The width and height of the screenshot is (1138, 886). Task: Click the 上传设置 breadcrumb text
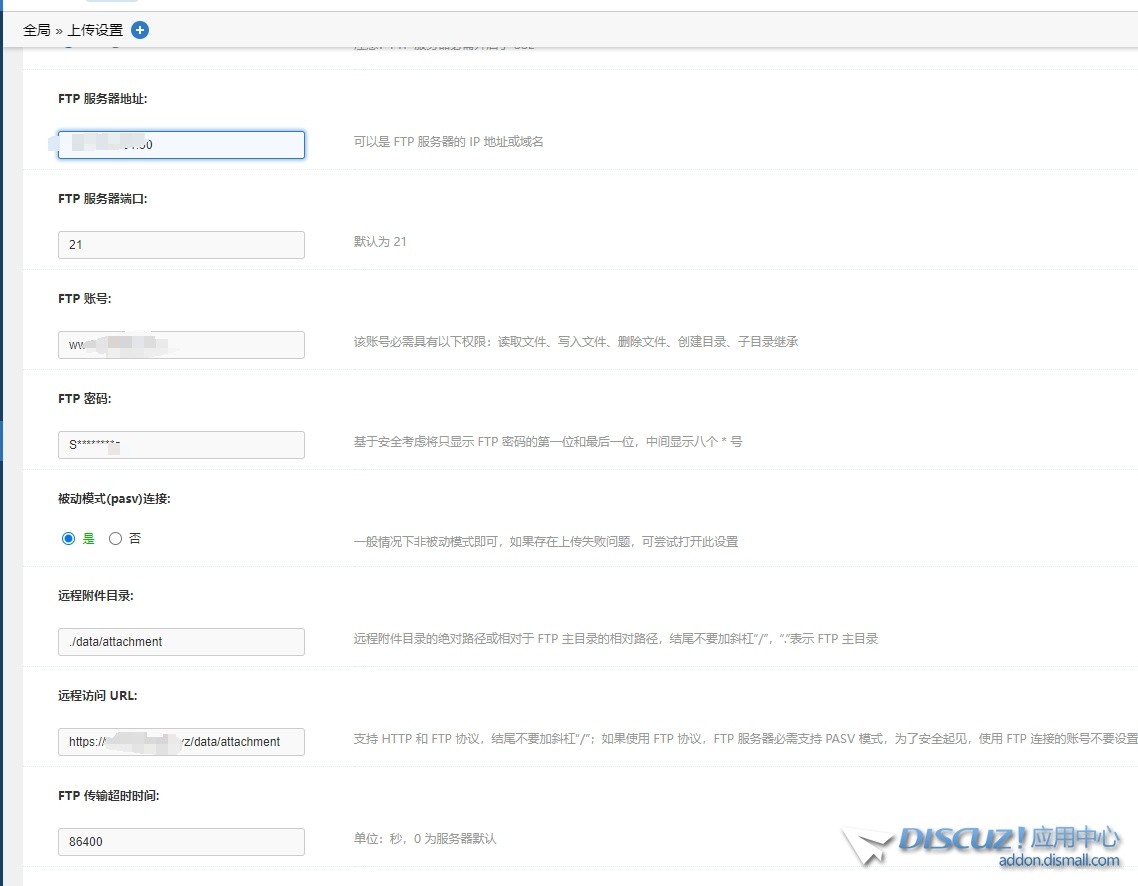pyautogui.click(x=95, y=30)
